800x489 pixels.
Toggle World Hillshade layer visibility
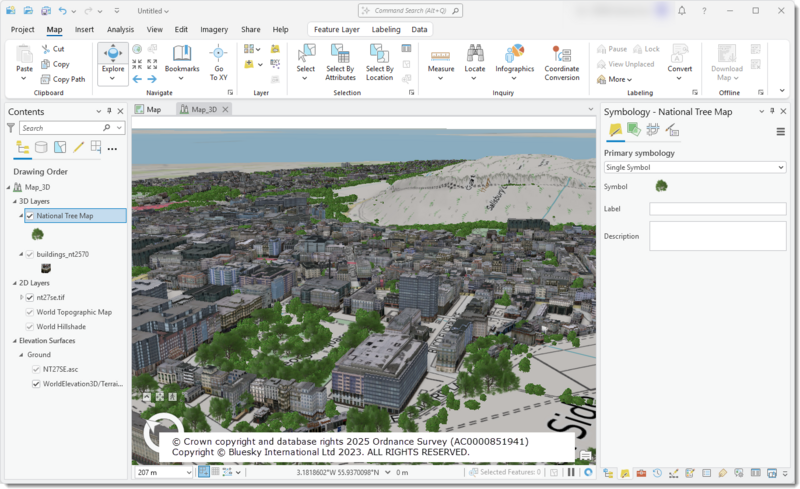pos(29,326)
